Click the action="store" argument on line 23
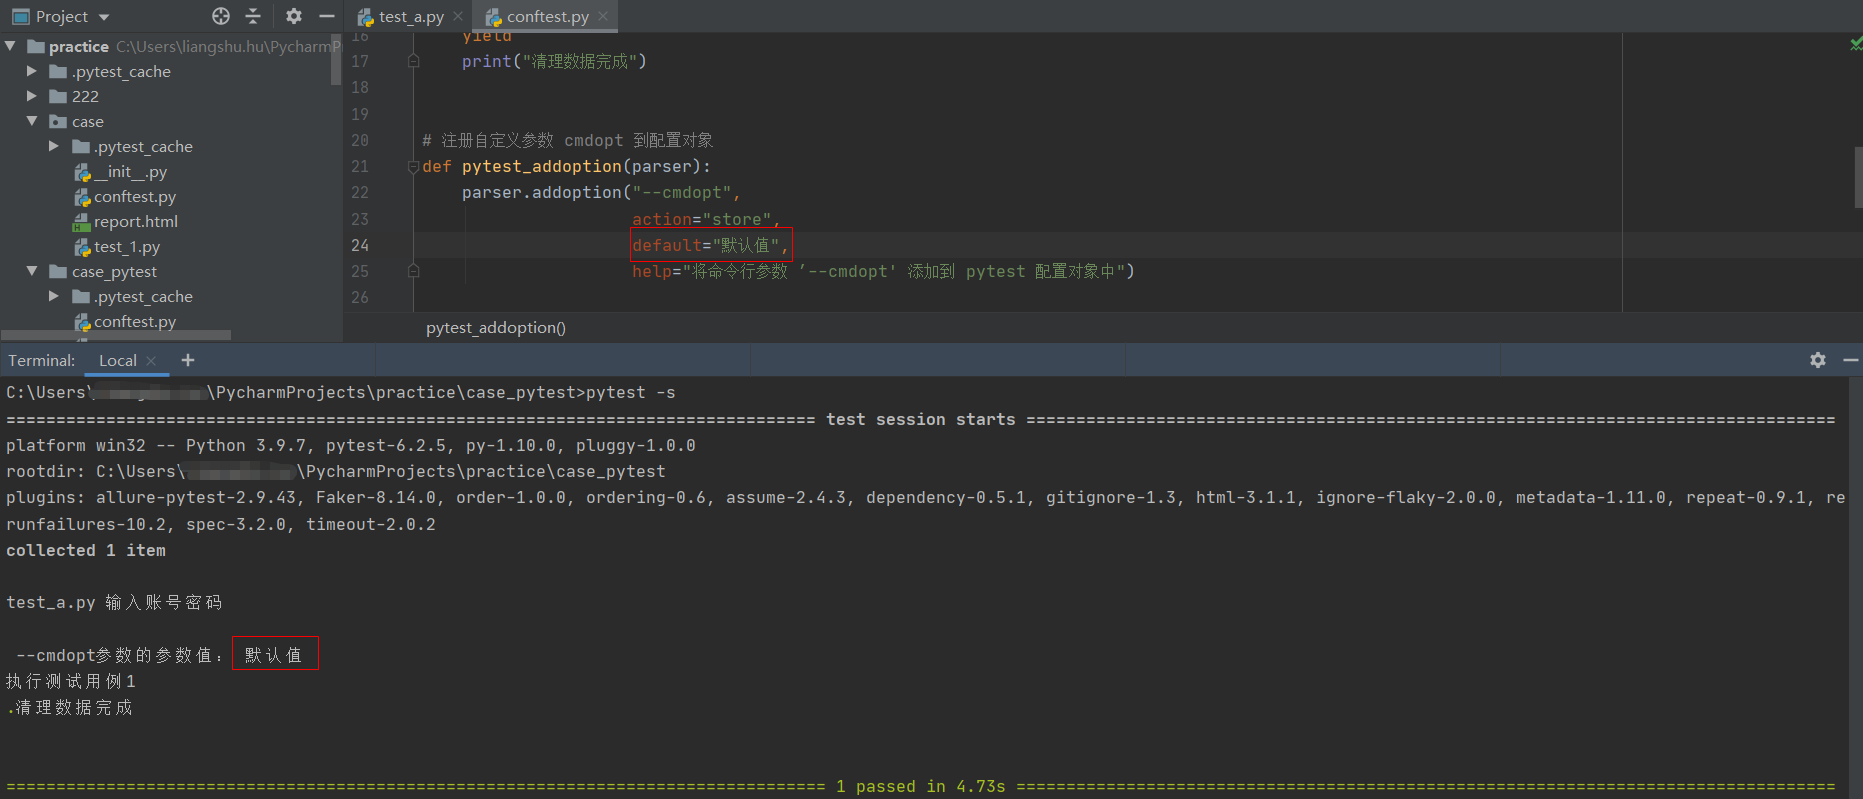 [x=701, y=219]
